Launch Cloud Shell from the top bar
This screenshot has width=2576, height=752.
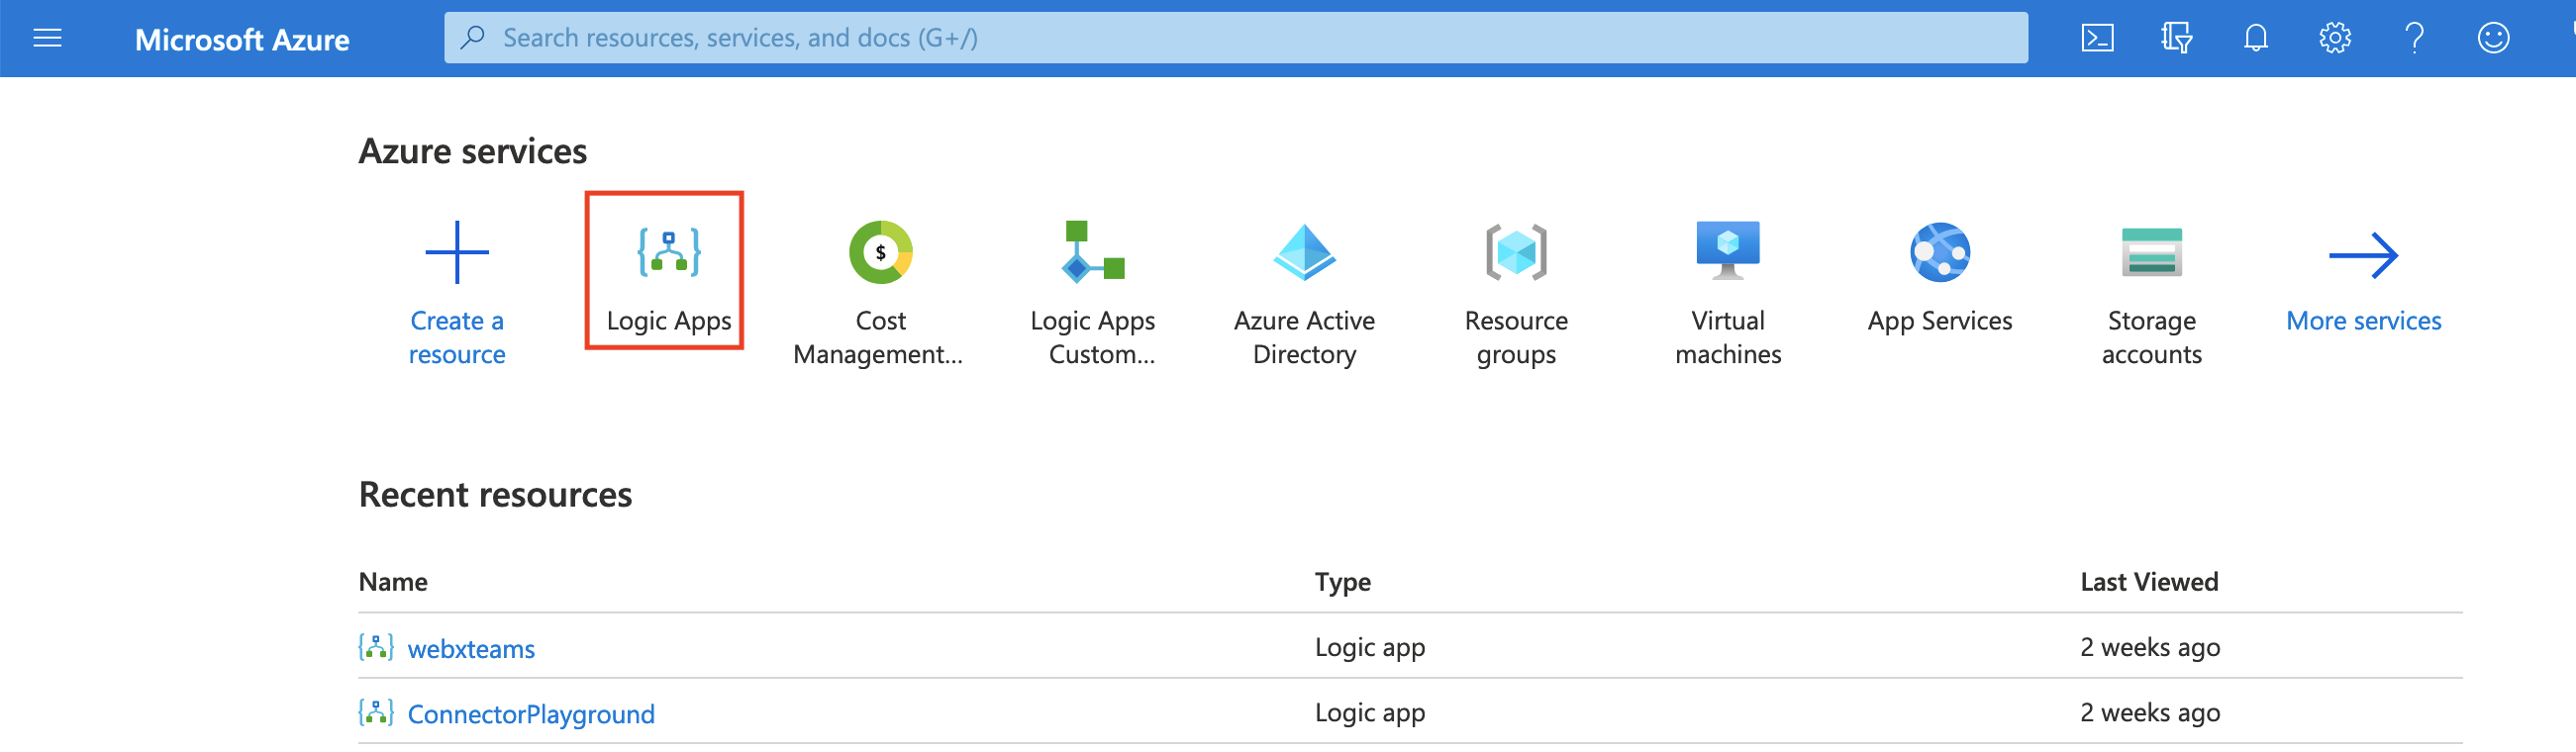point(2097,38)
